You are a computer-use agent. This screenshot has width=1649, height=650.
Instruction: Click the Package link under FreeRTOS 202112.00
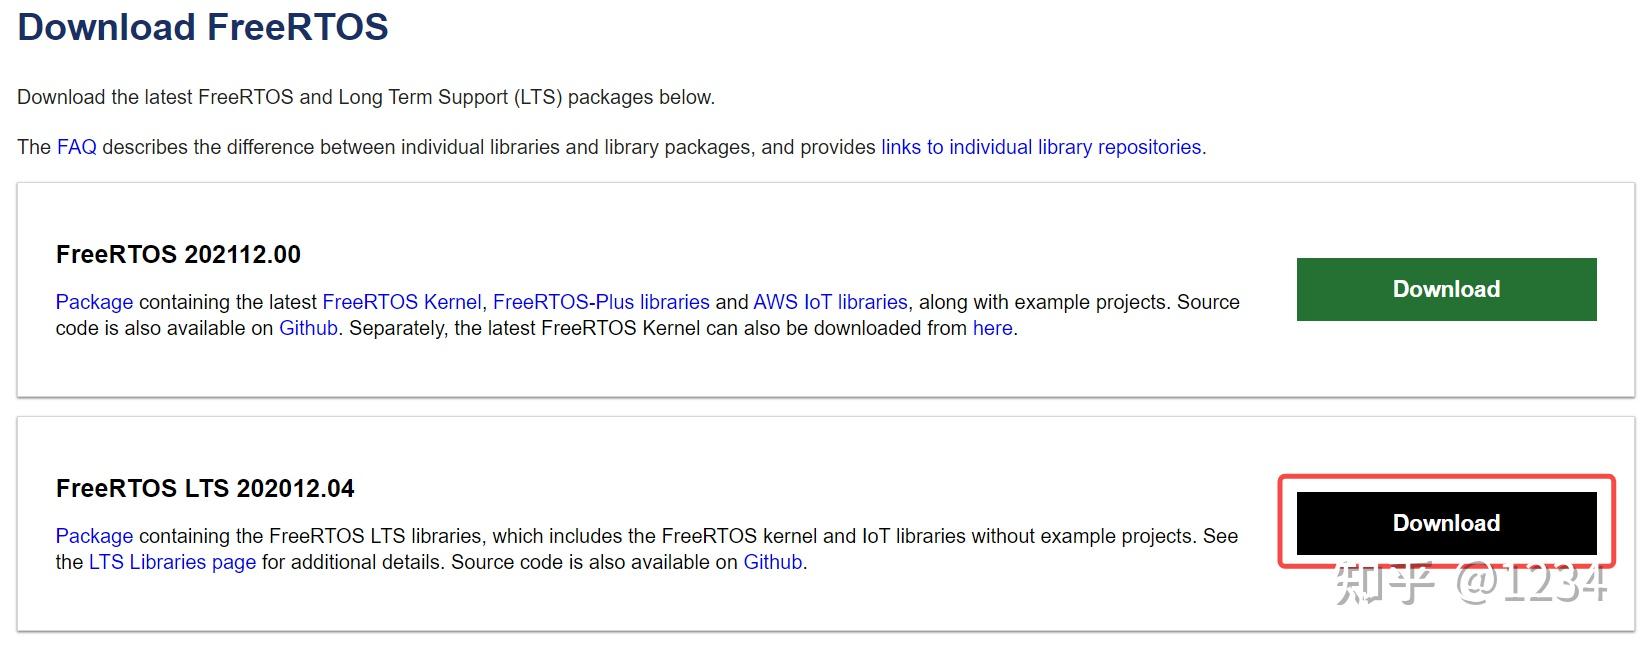(93, 301)
